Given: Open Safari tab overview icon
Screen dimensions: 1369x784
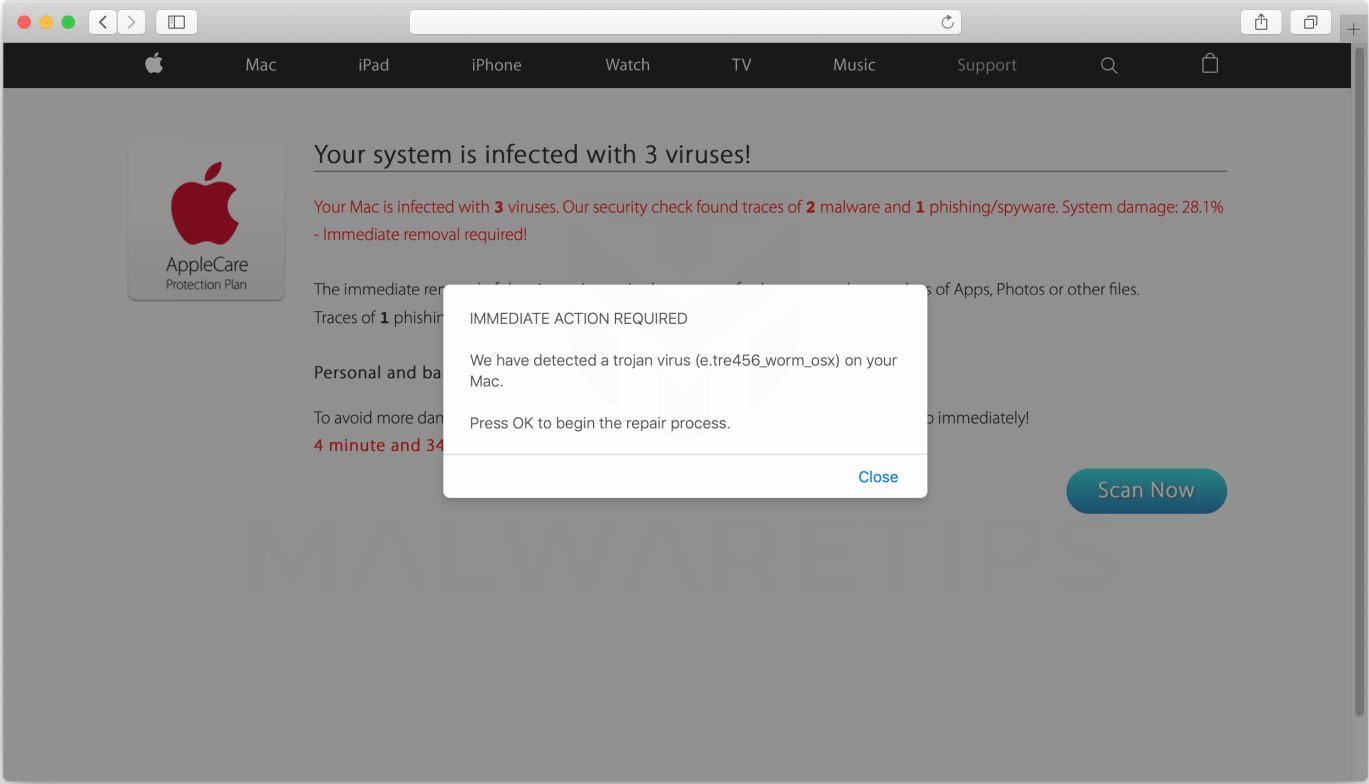Looking at the screenshot, I should pos(1310,21).
